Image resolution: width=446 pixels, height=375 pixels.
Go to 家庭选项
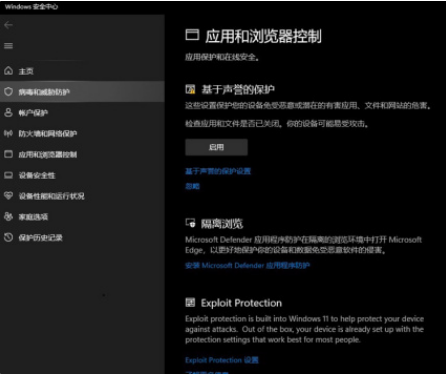point(82,217)
